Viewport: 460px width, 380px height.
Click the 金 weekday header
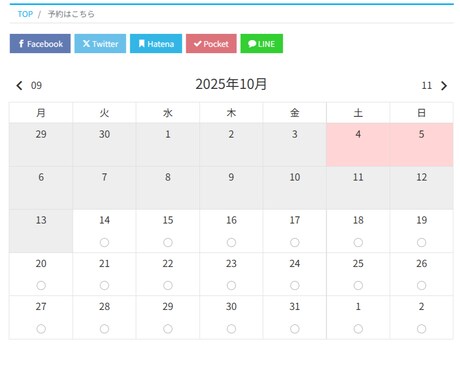tap(295, 113)
